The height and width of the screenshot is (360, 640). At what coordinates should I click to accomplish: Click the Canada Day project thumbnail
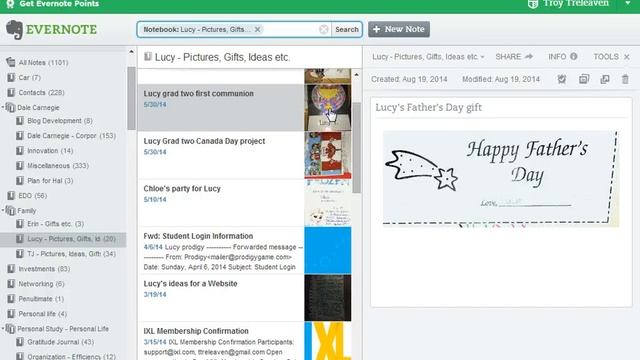[327, 155]
